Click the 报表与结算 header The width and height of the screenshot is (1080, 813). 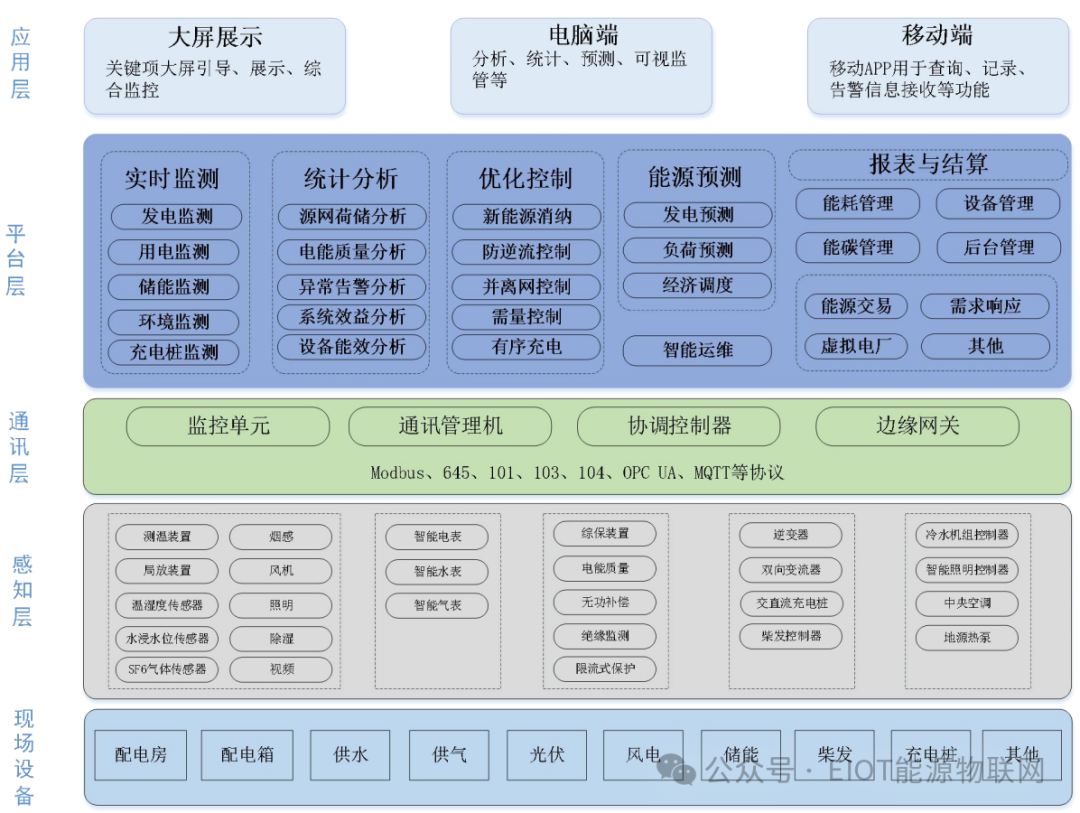point(928,164)
